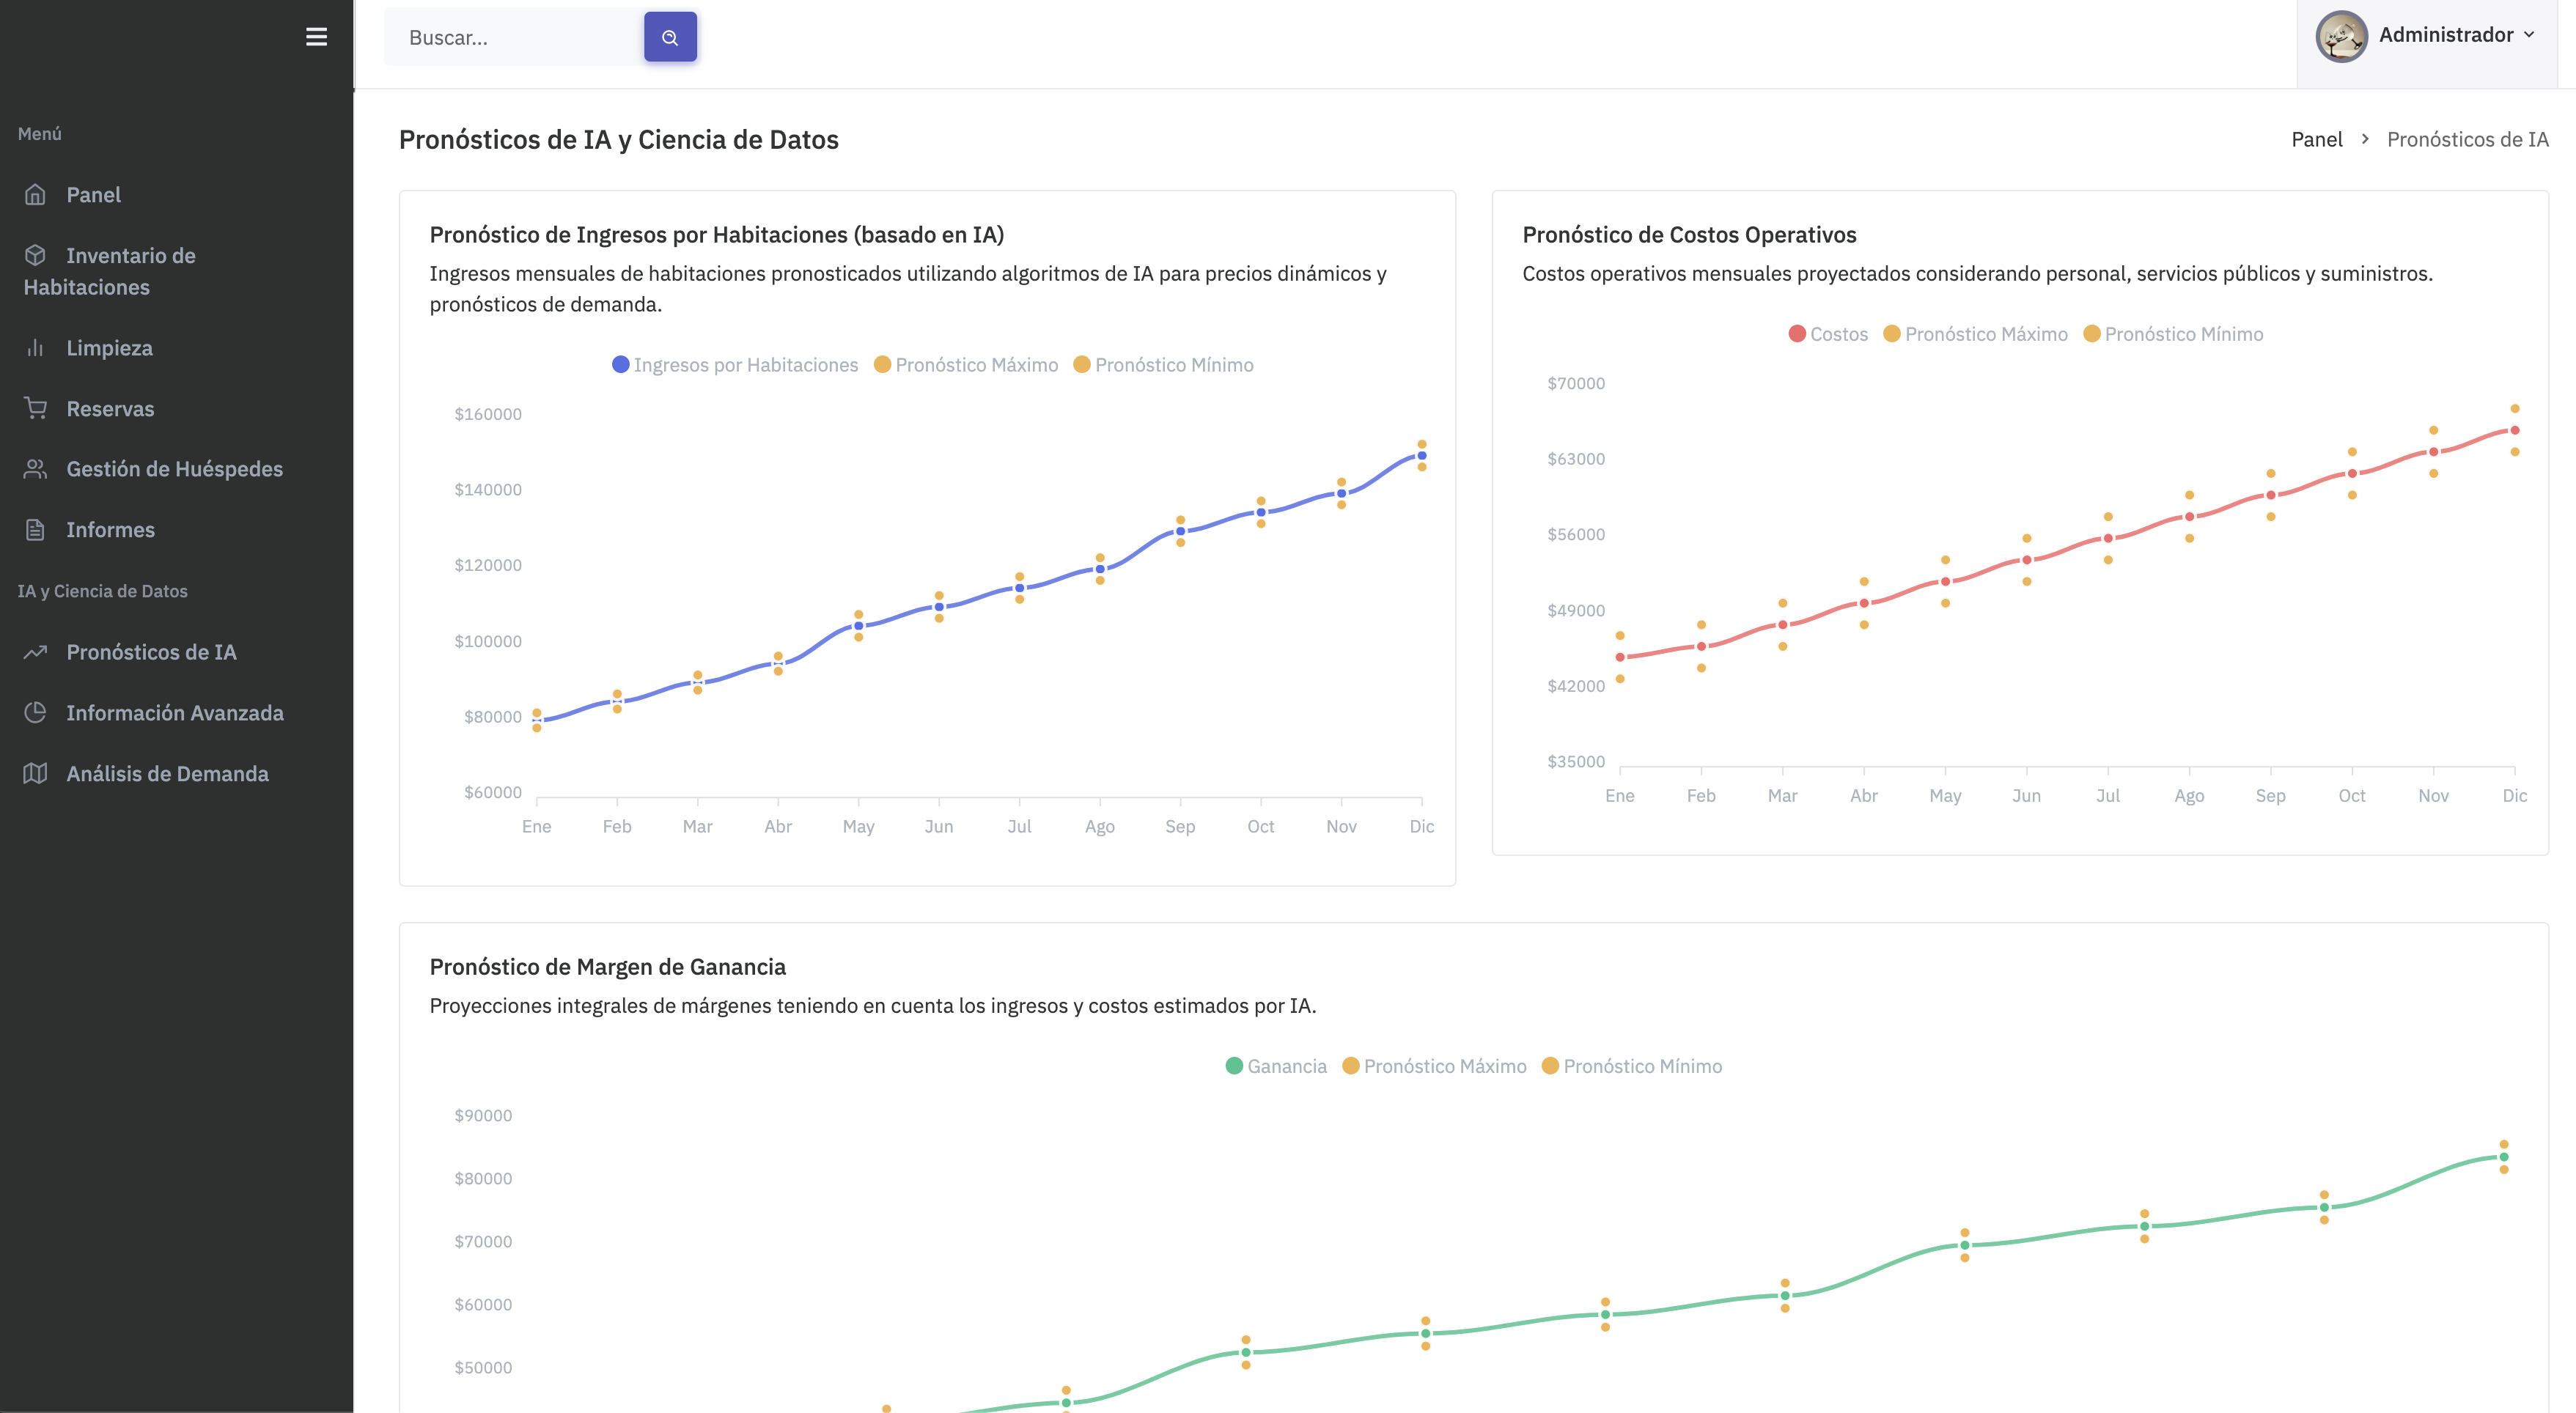Open the Panel menu item
Image resolution: width=2576 pixels, height=1413 pixels.
pos(93,194)
